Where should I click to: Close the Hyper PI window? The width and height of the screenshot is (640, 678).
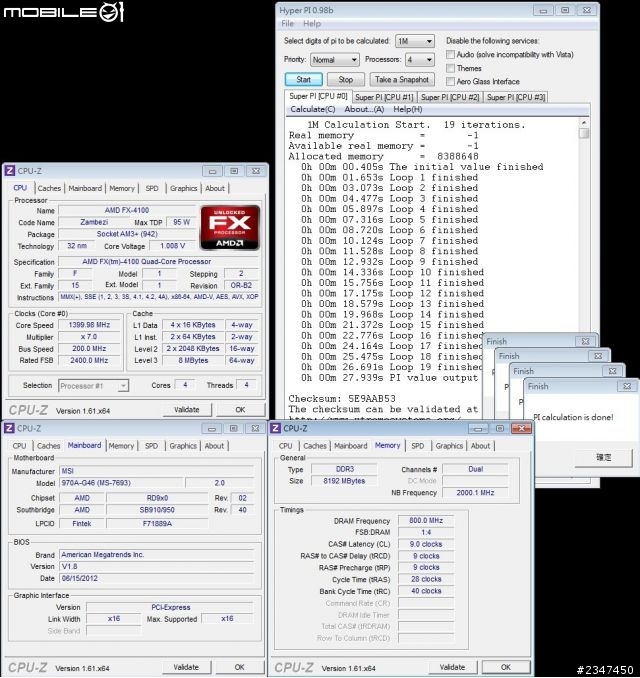tap(586, 10)
